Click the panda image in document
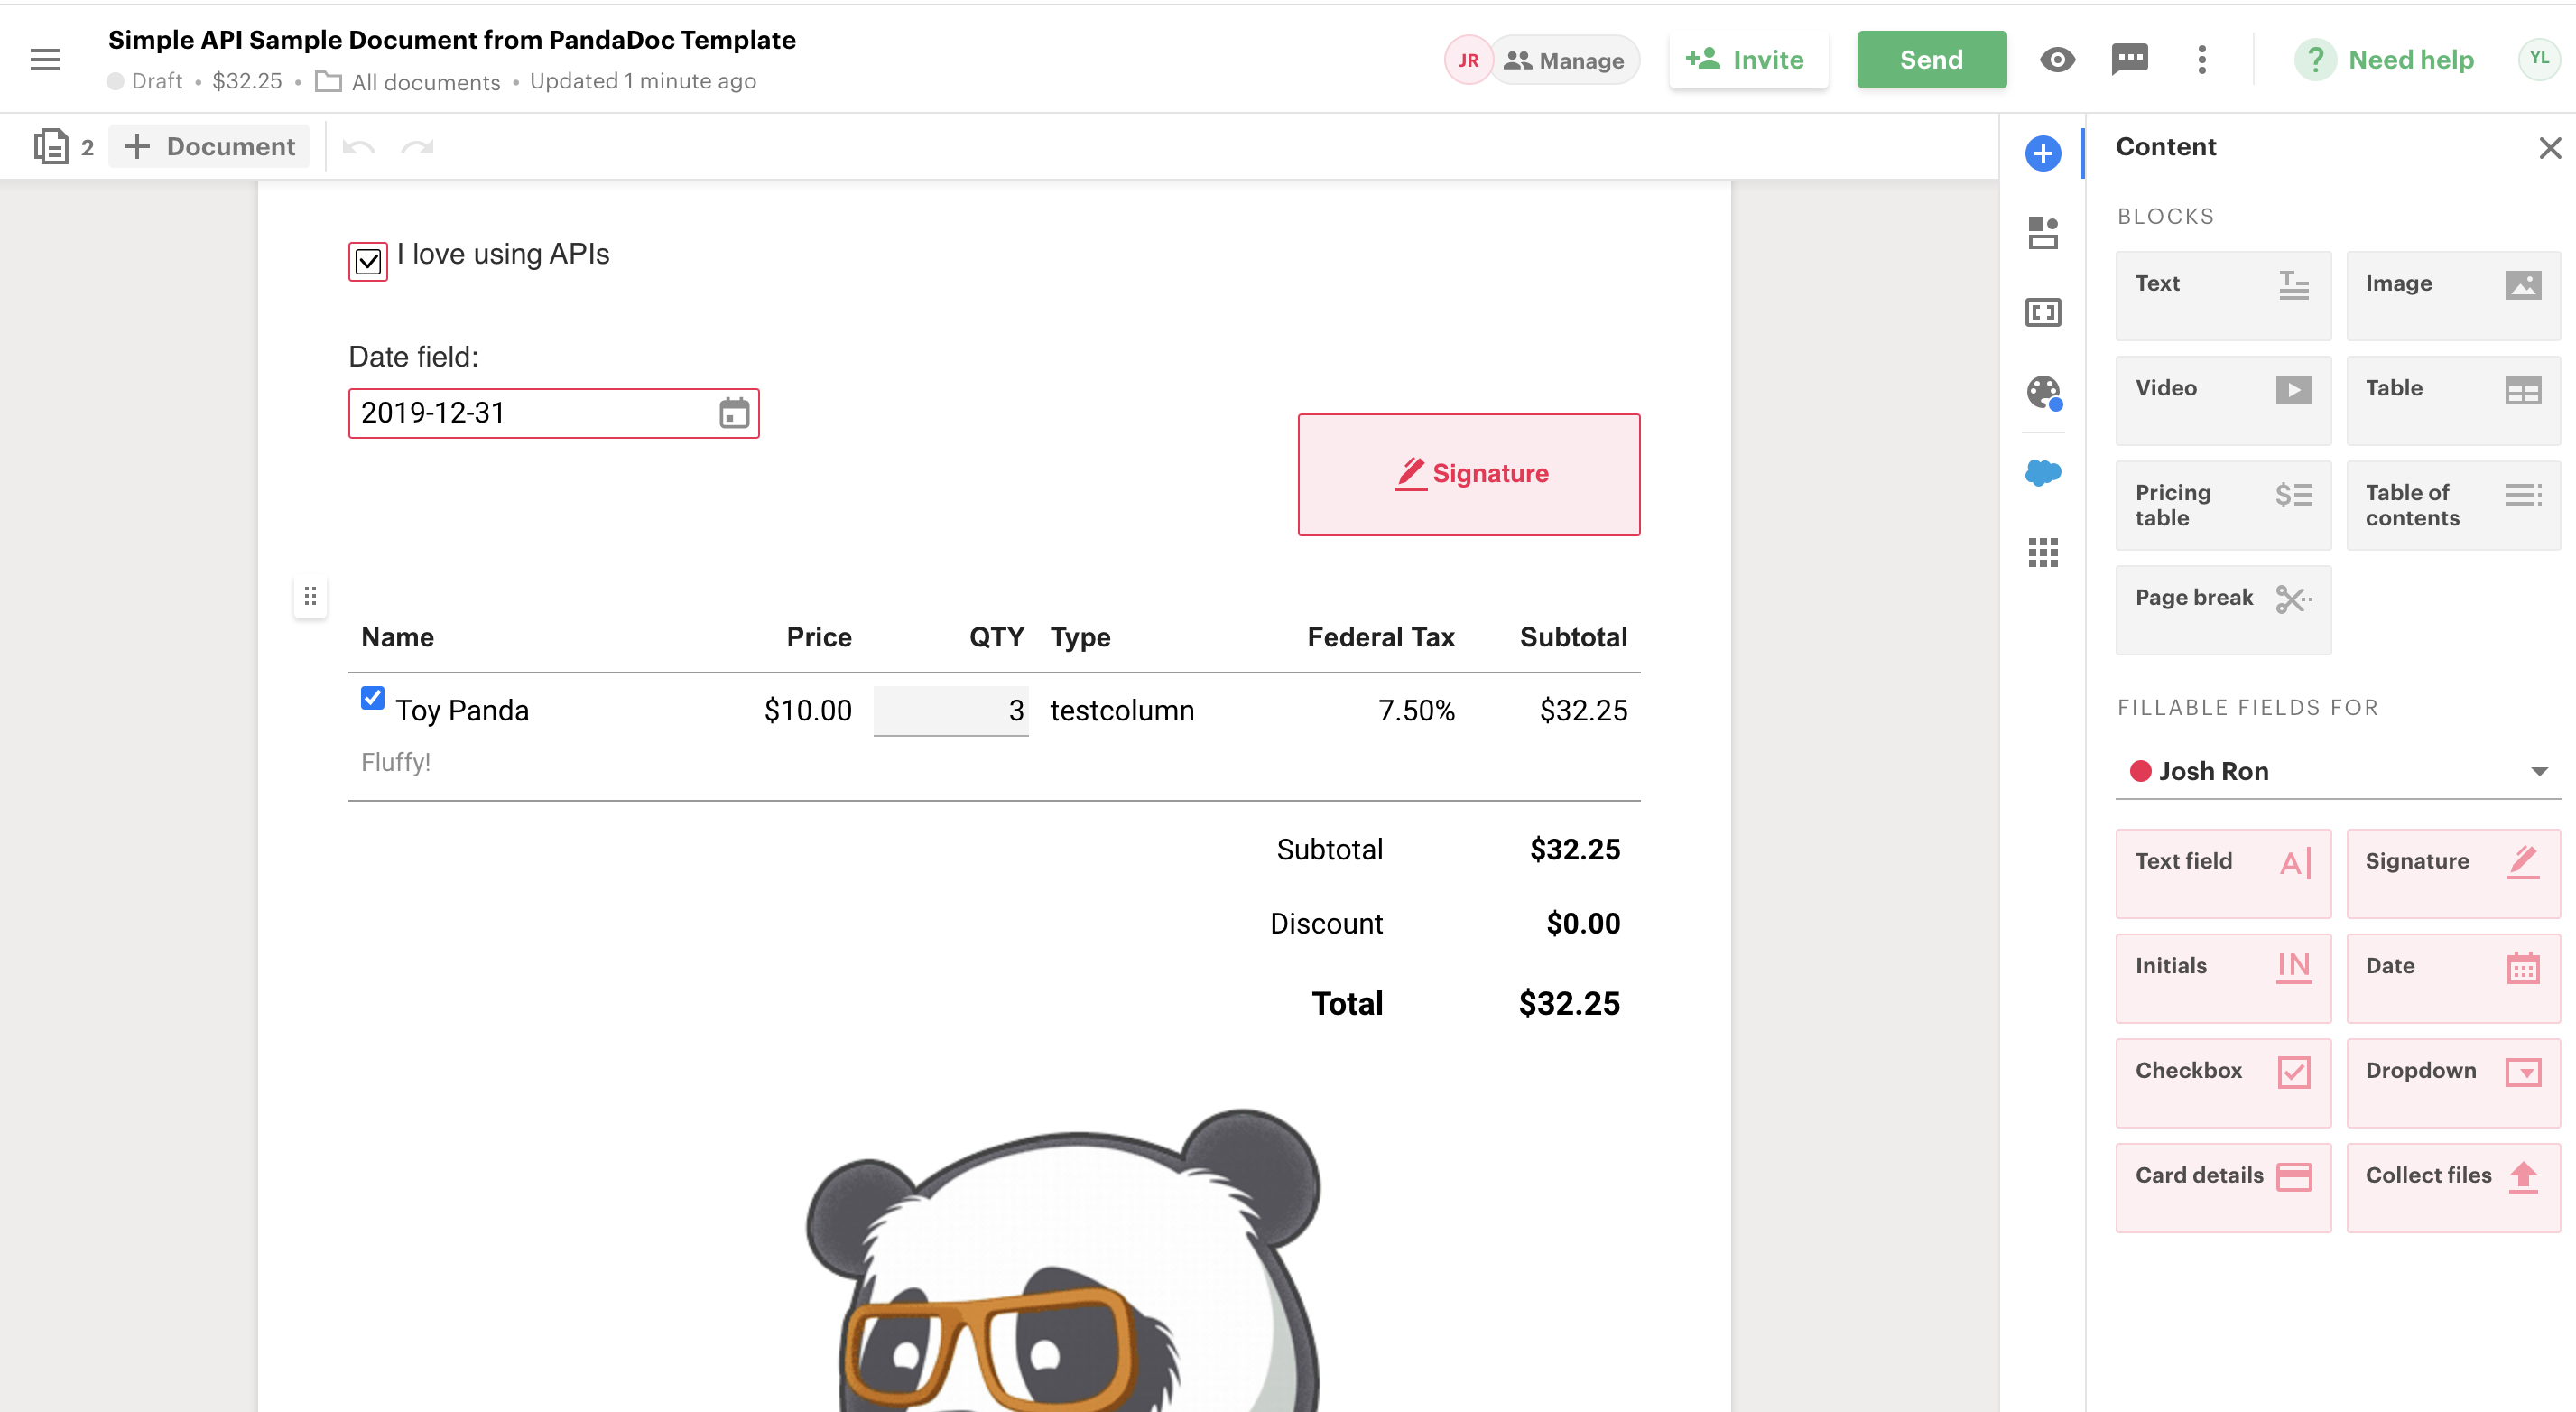The image size is (2576, 1412). [1063, 1260]
